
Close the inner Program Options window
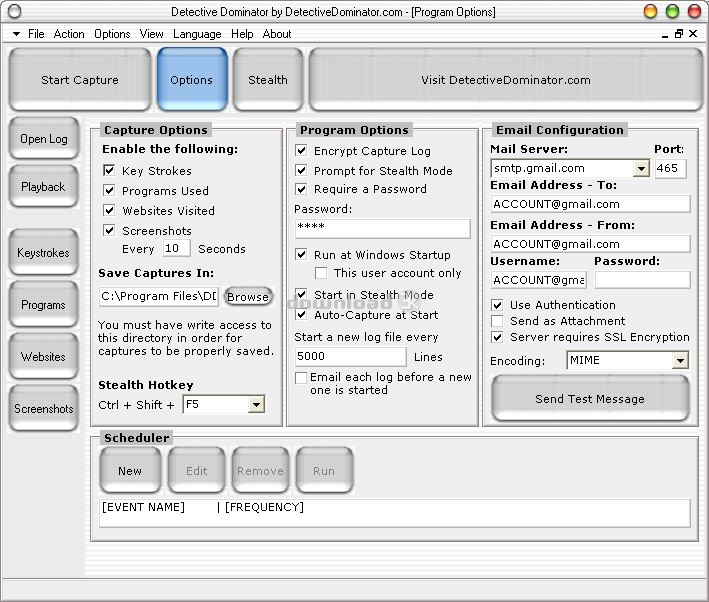coord(693,33)
